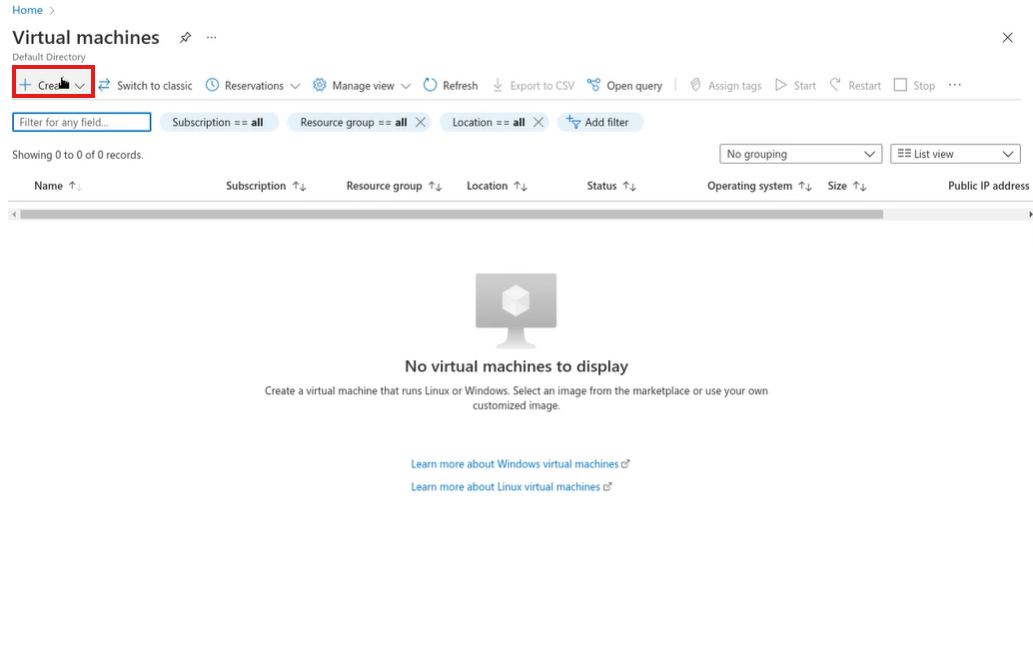The height and width of the screenshot is (649, 1033).
Task: Click the "Showing 0 to 0 of 0 records." text
Action: coord(78,155)
